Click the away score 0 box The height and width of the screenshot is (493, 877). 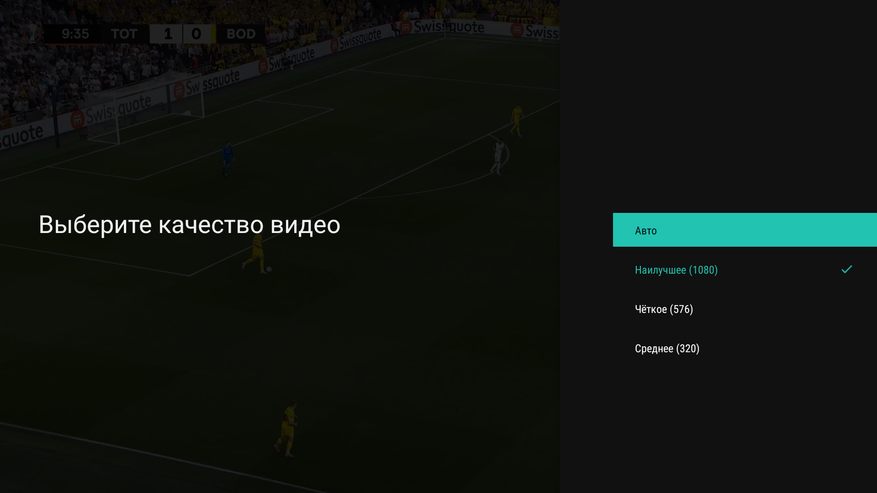196,34
